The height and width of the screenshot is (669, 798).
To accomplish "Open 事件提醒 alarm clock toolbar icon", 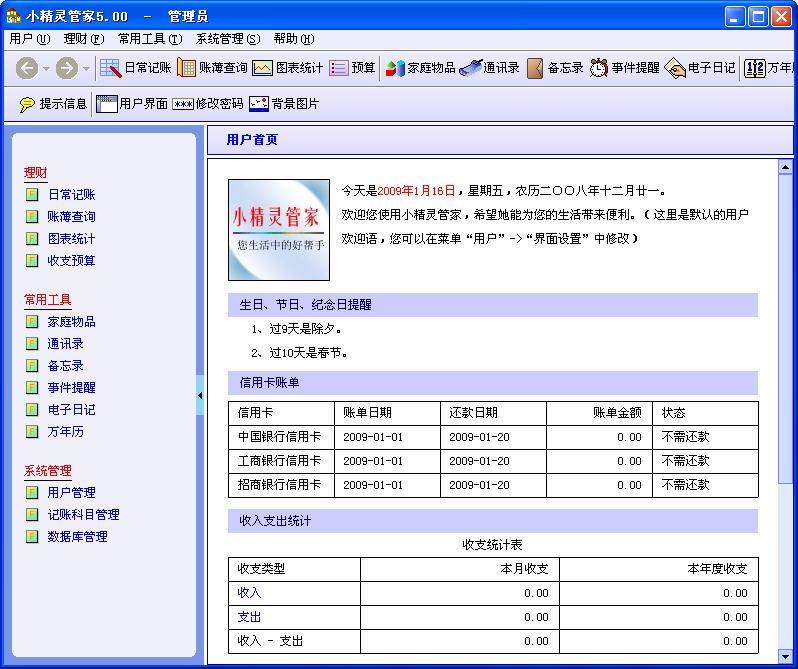I will [598, 68].
